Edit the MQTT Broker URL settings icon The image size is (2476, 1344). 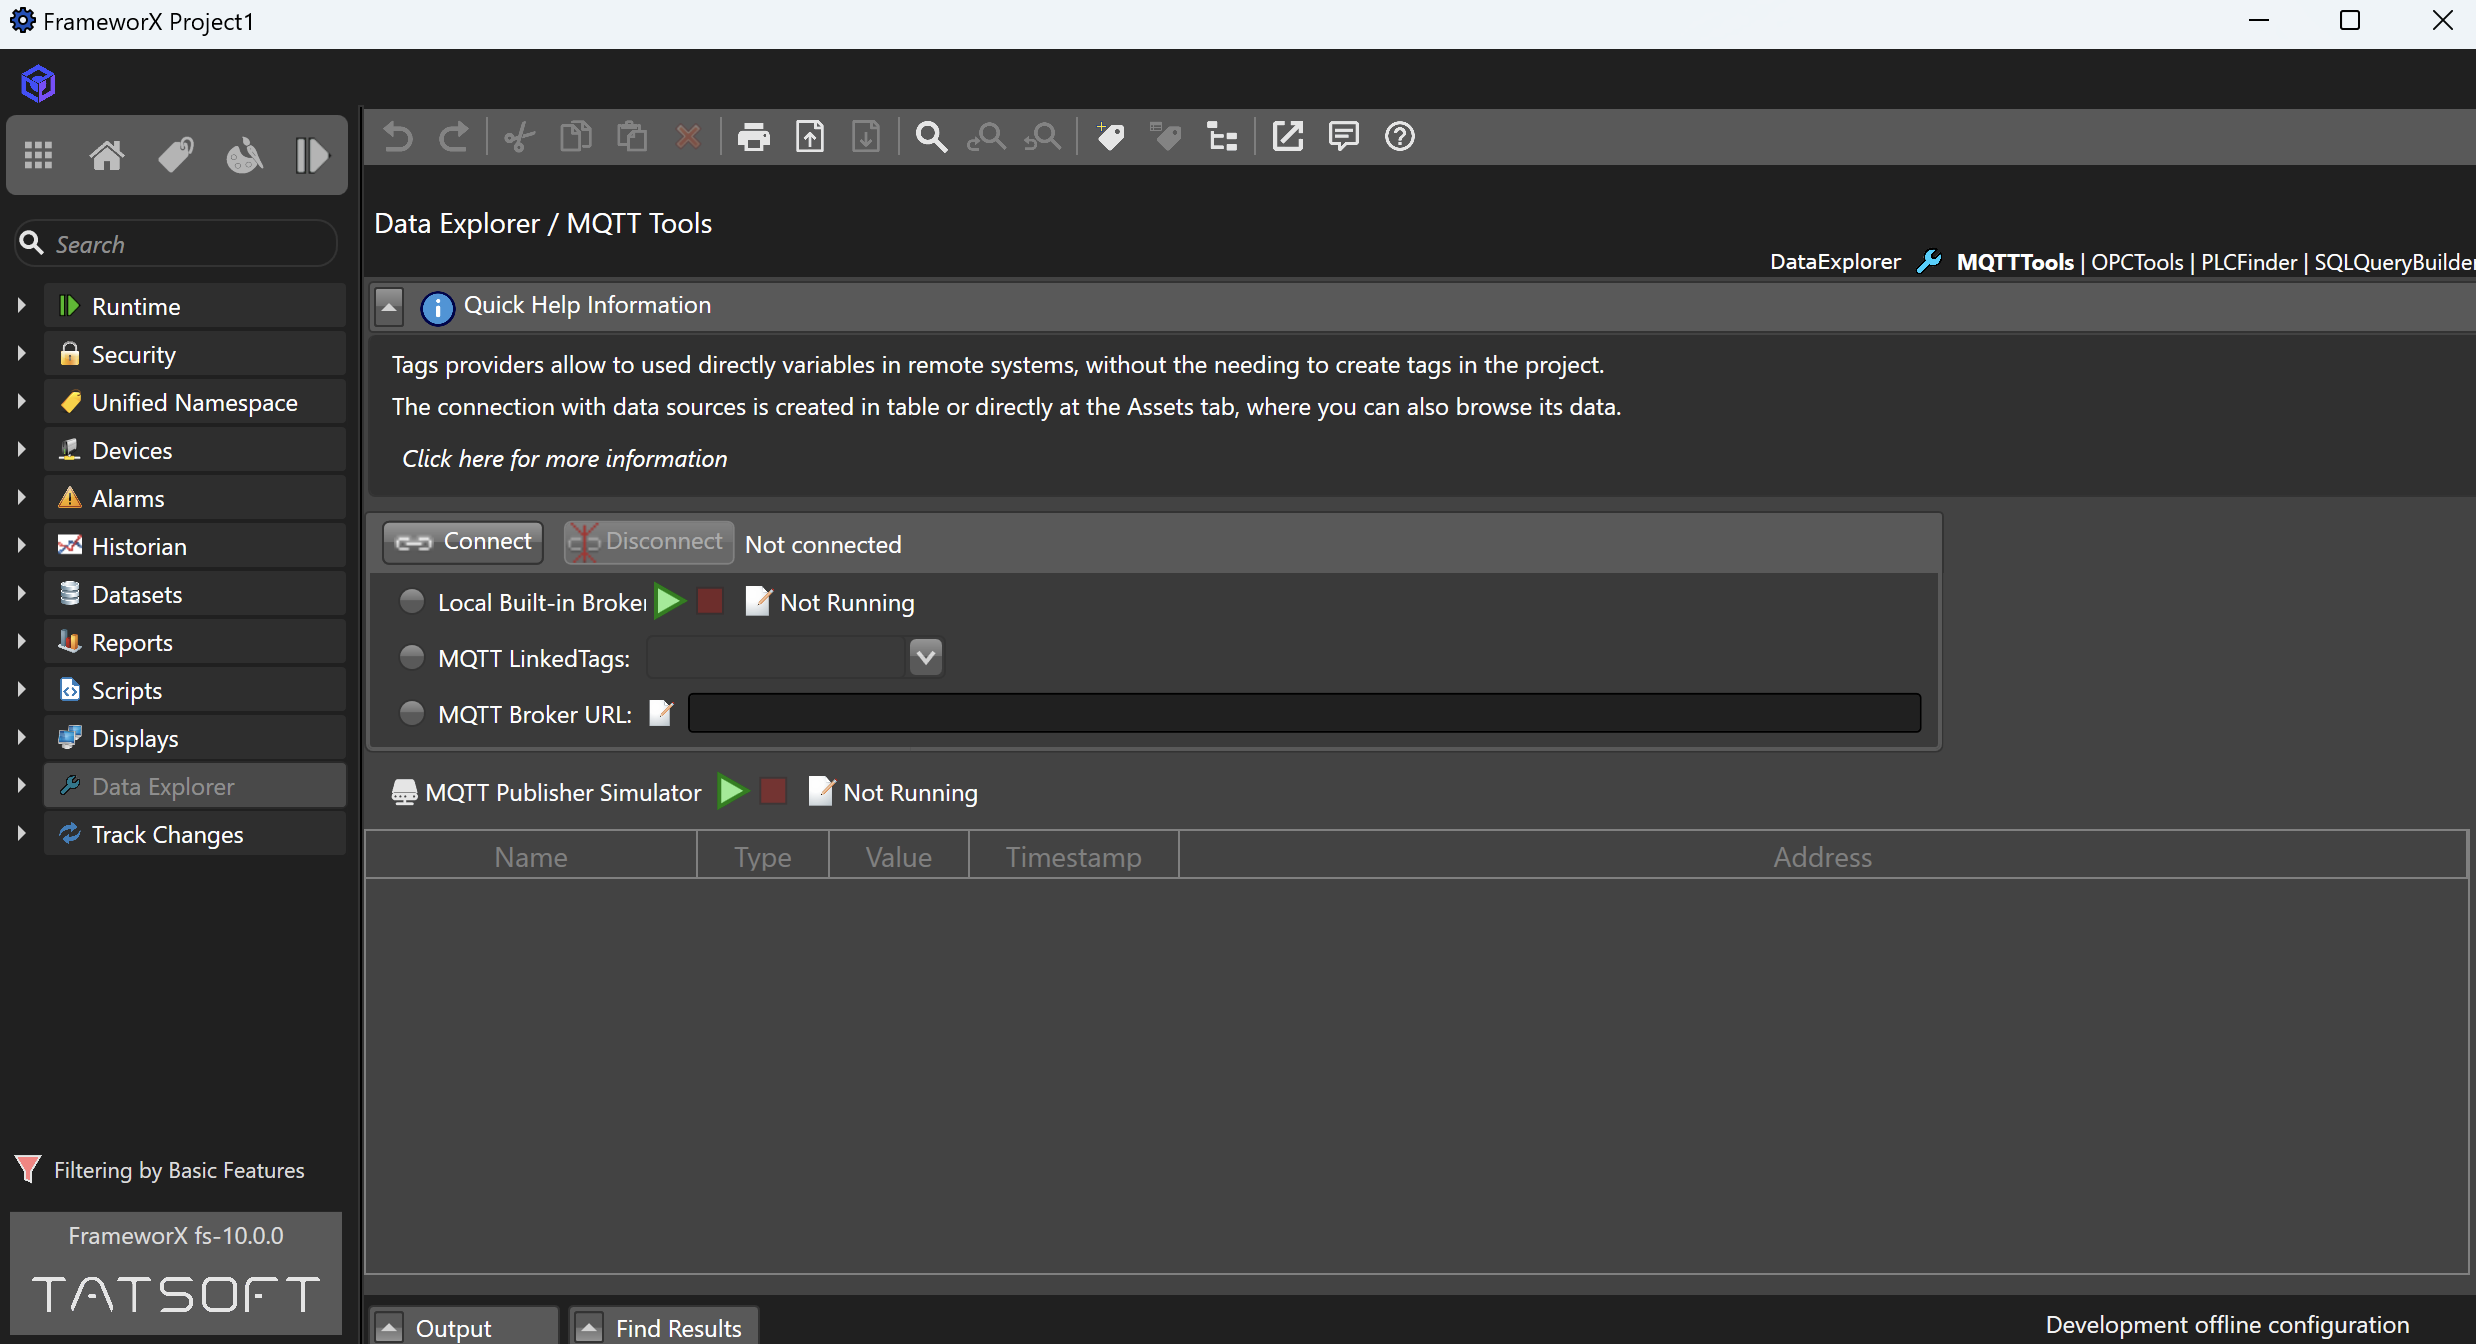coord(661,713)
